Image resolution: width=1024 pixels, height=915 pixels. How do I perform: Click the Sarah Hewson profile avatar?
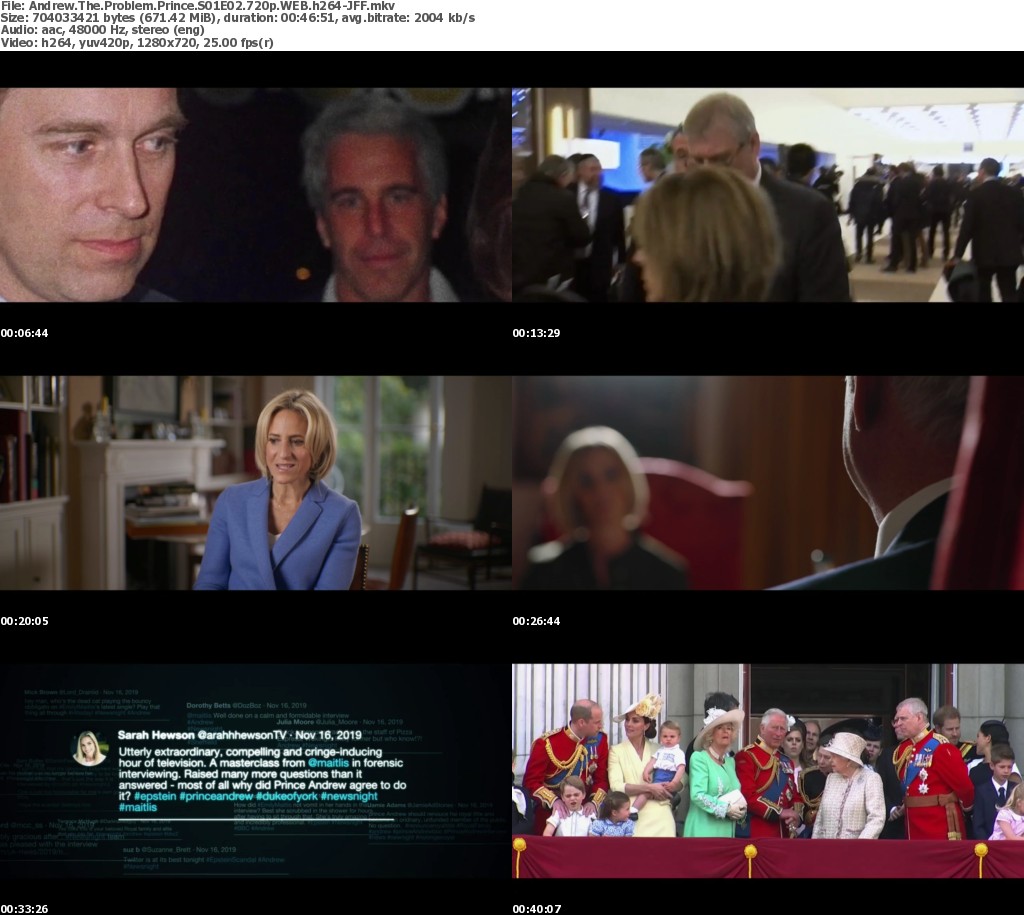pos(88,748)
